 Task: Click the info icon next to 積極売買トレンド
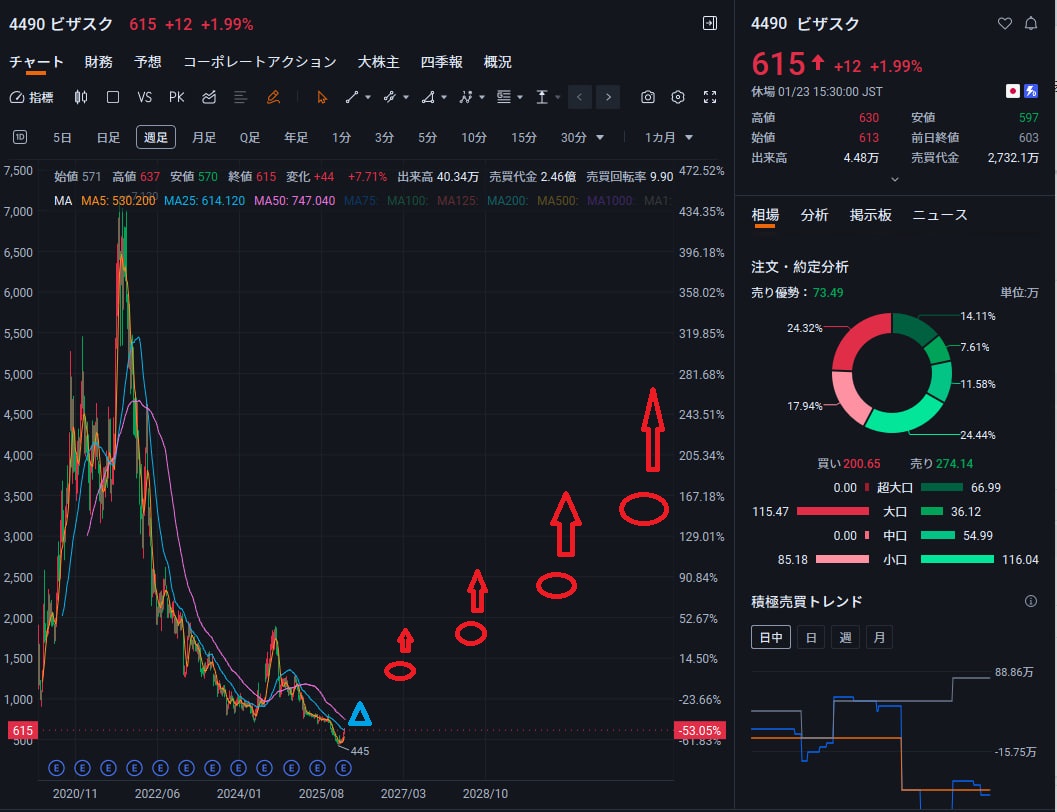[x=1031, y=601]
